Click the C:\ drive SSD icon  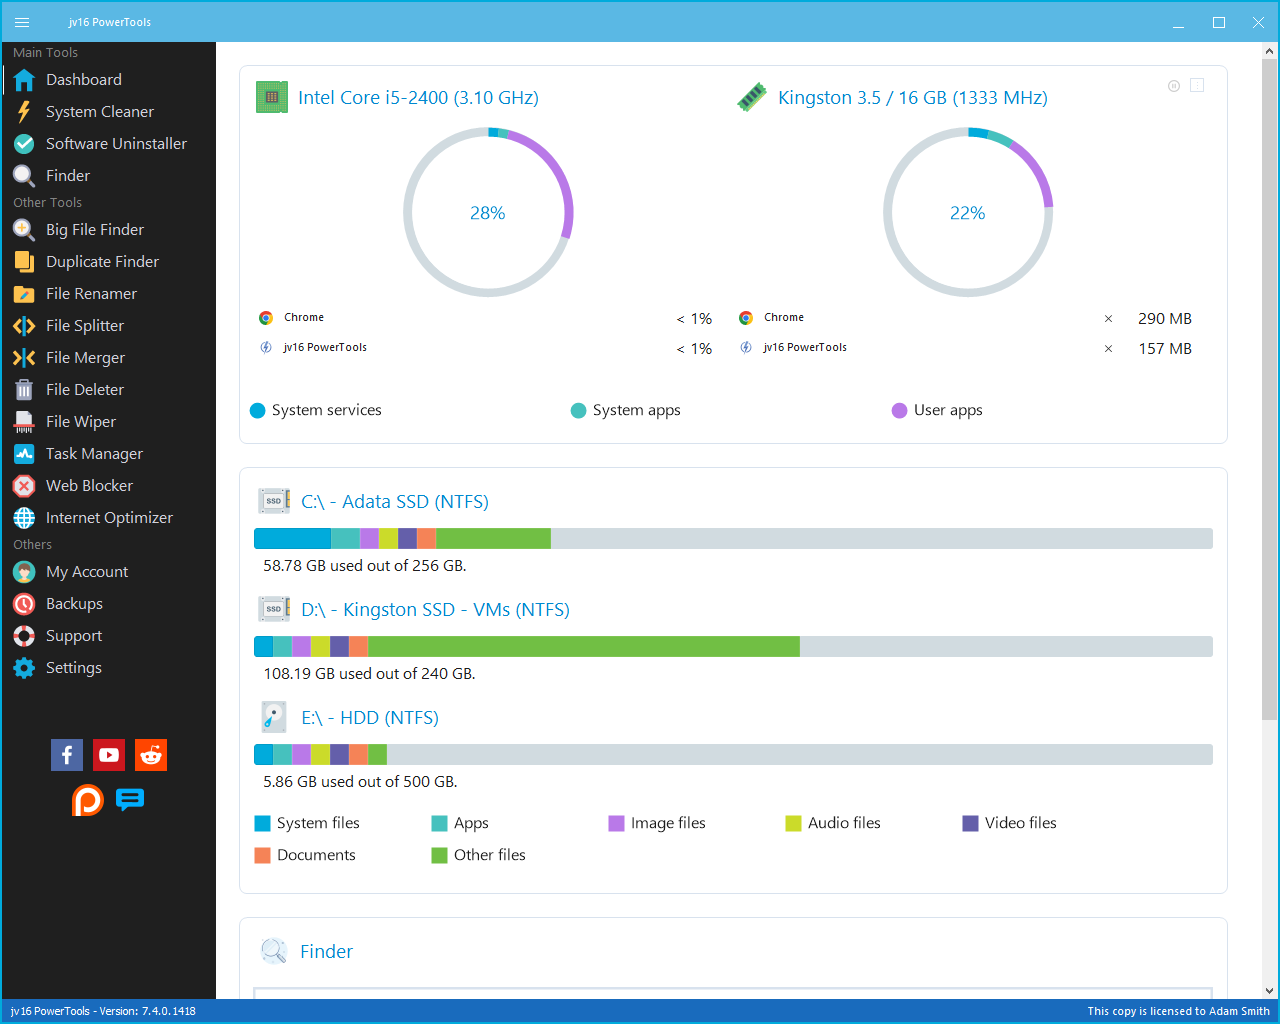click(274, 501)
